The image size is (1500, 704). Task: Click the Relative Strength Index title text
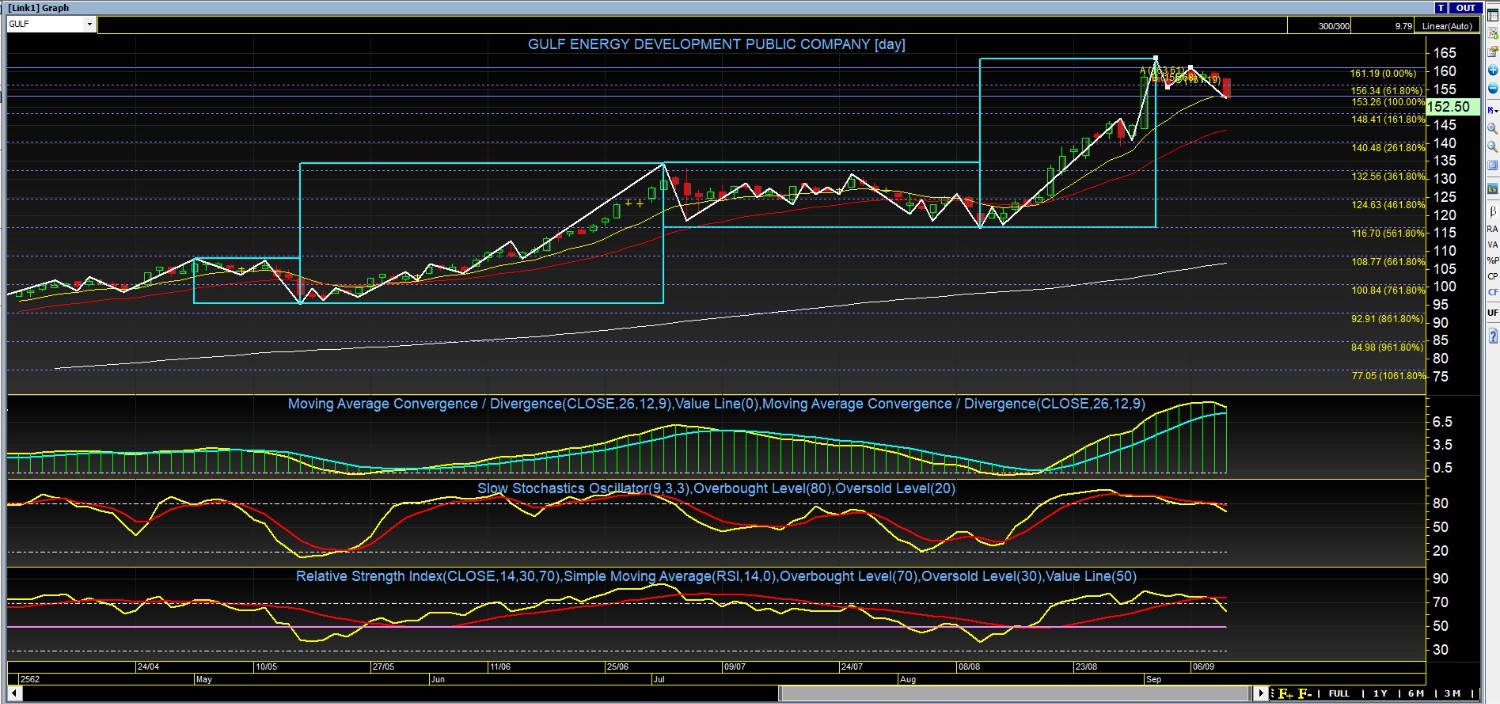717,576
